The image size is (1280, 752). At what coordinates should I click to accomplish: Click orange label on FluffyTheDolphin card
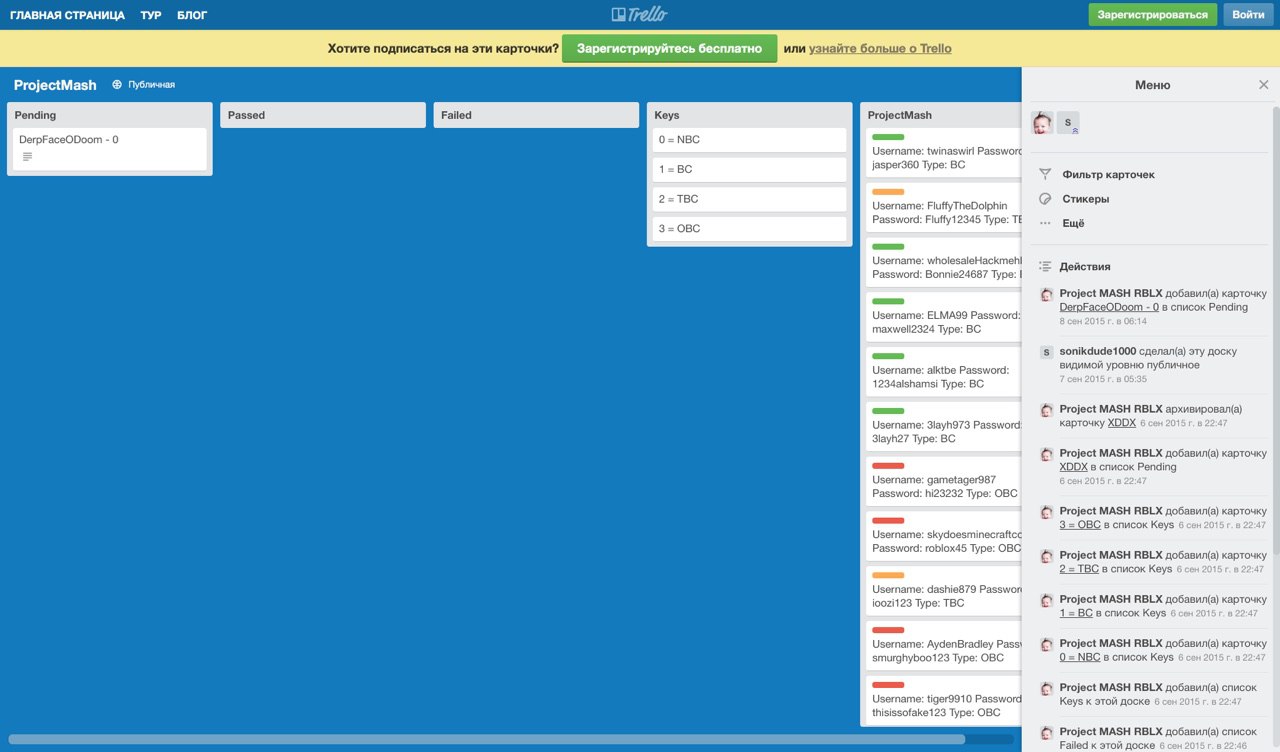(x=888, y=192)
